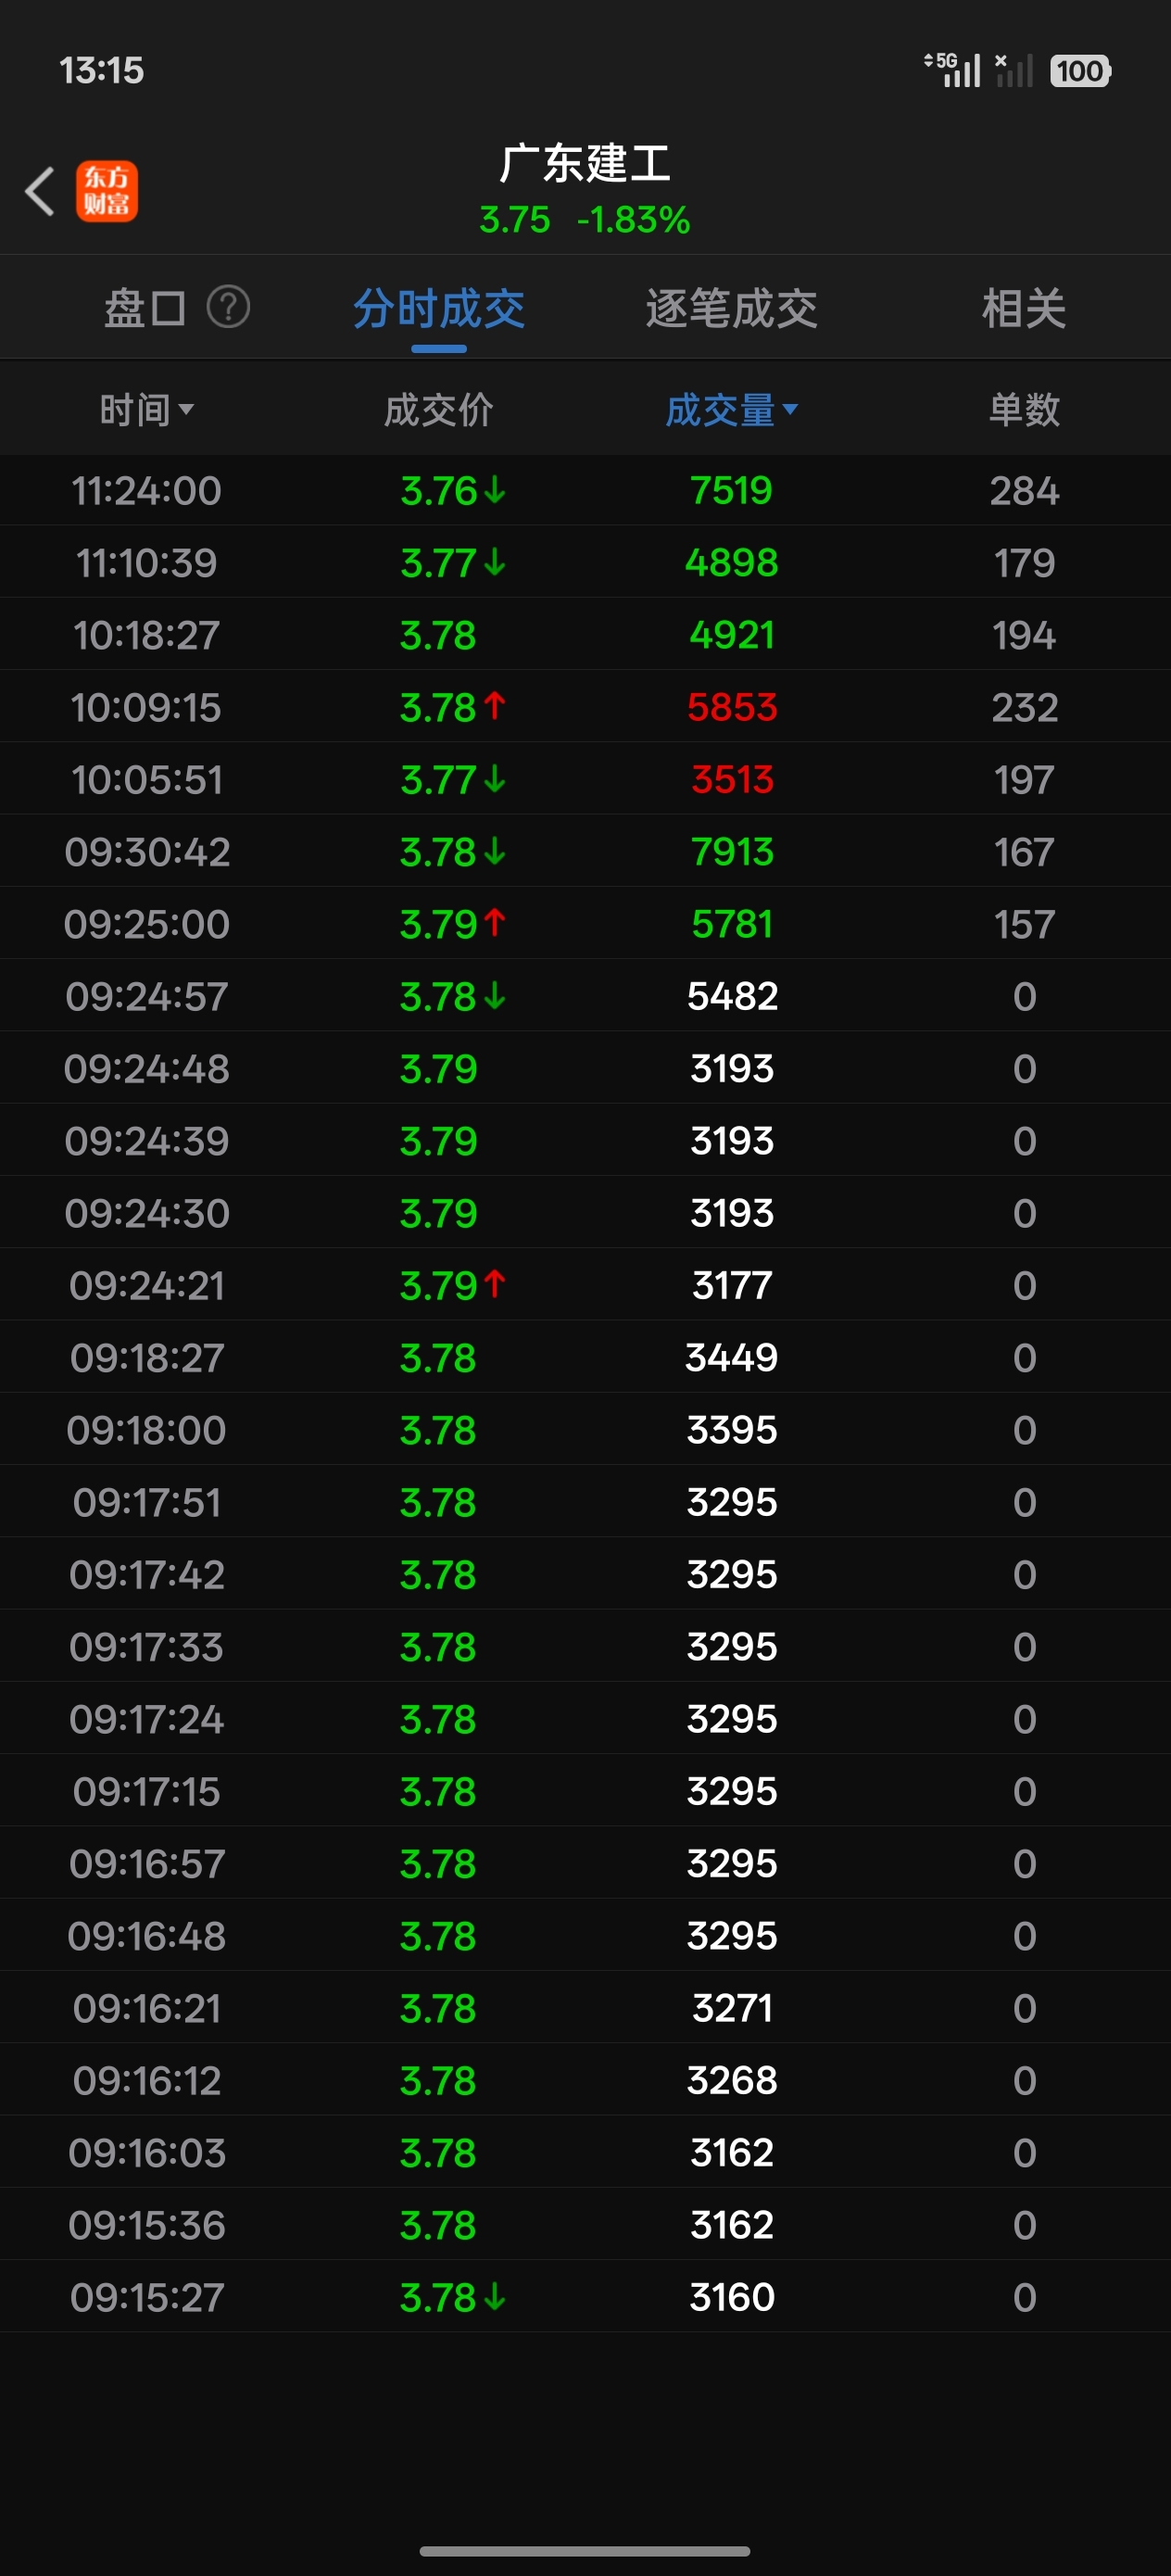Select the 10:09:15 time row
The image size is (1171, 2576).
[585, 707]
